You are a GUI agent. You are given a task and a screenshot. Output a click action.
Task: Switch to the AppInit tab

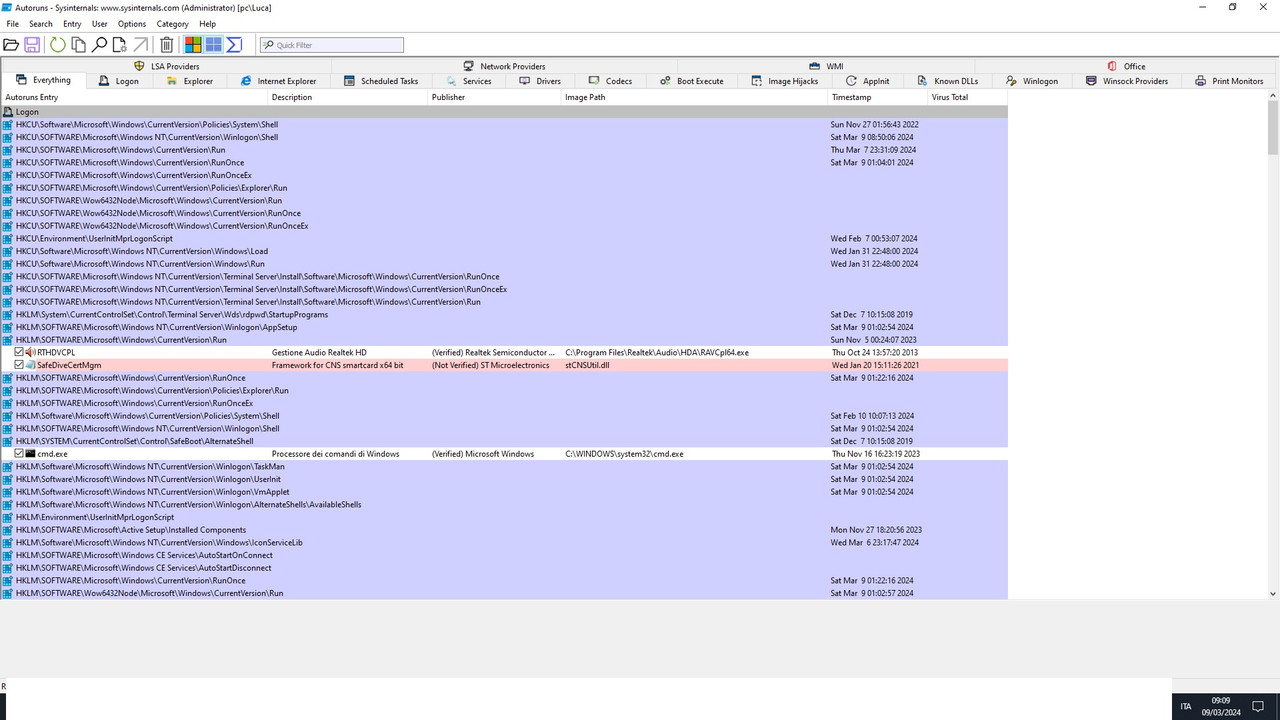867,81
